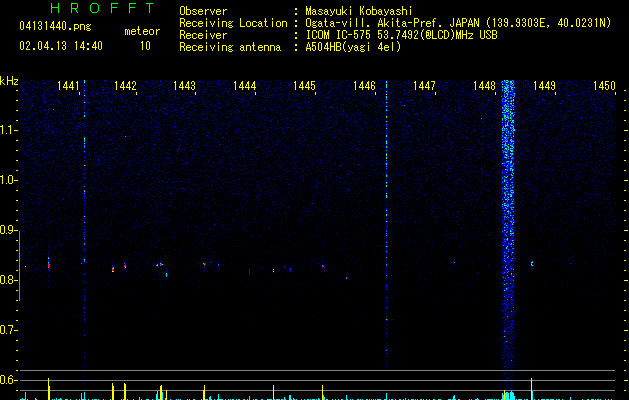Click the 0.7 kHz axis label
This screenshot has width=629, height=400.
pos(8,330)
